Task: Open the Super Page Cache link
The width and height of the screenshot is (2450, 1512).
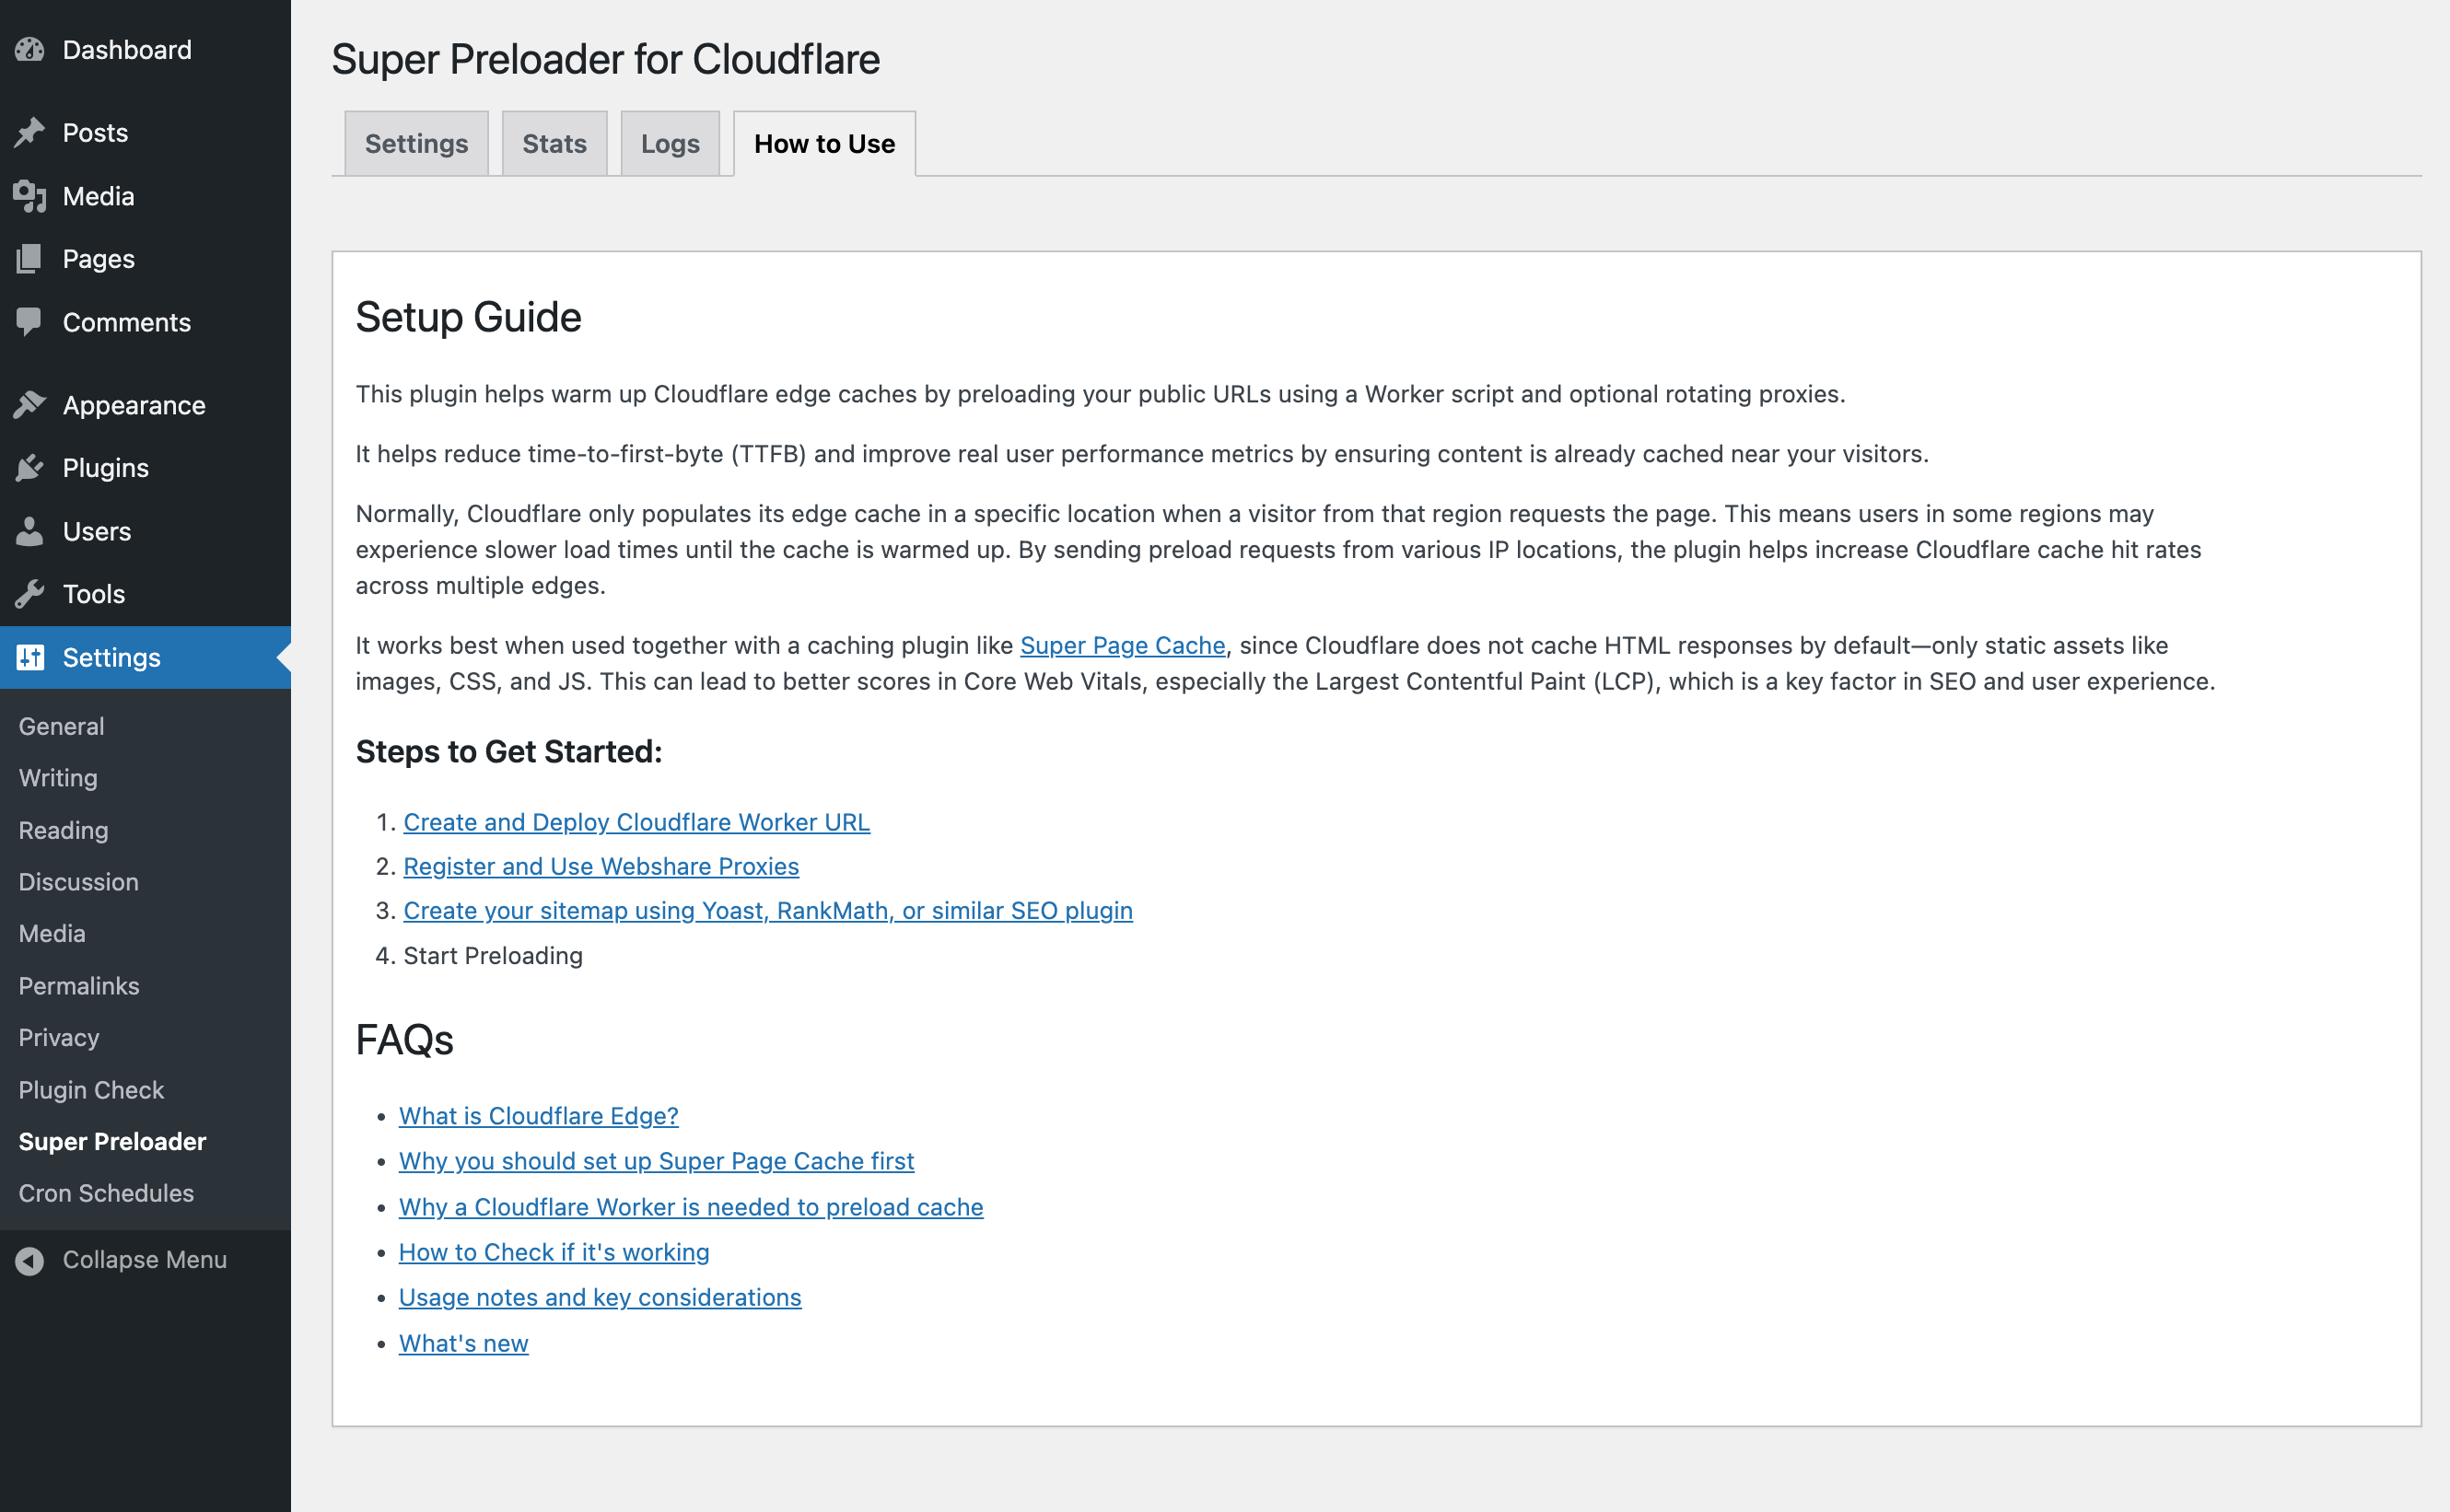Action: pos(1122,646)
